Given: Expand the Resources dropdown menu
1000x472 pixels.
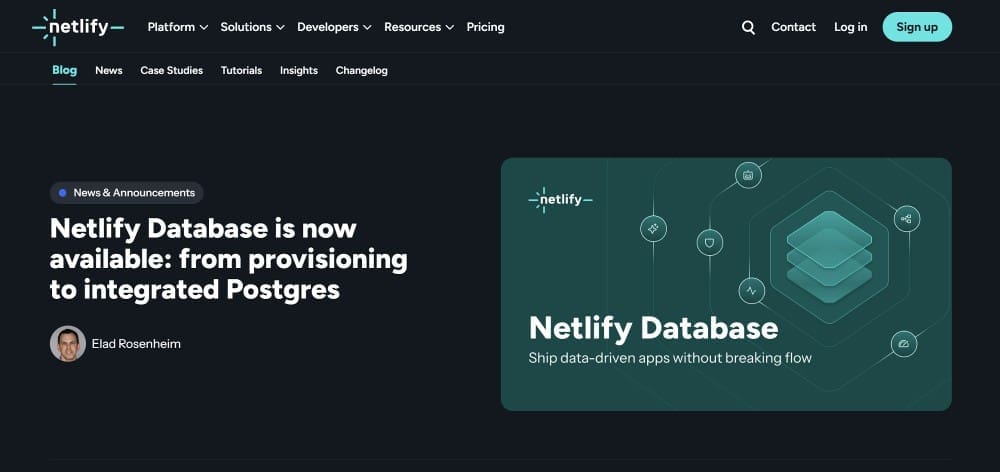Looking at the screenshot, I should pyautogui.click(x=419, y=27).
